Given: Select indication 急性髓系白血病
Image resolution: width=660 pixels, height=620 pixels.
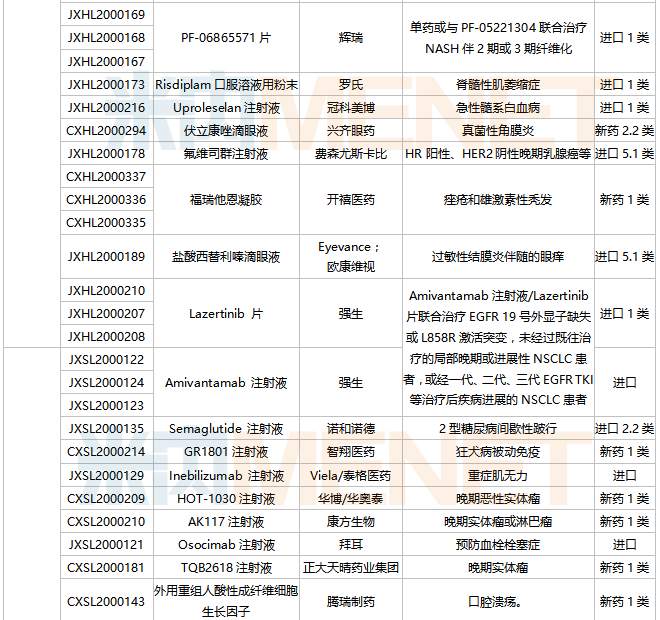Looking at the screenshot, I should [498, 108].
